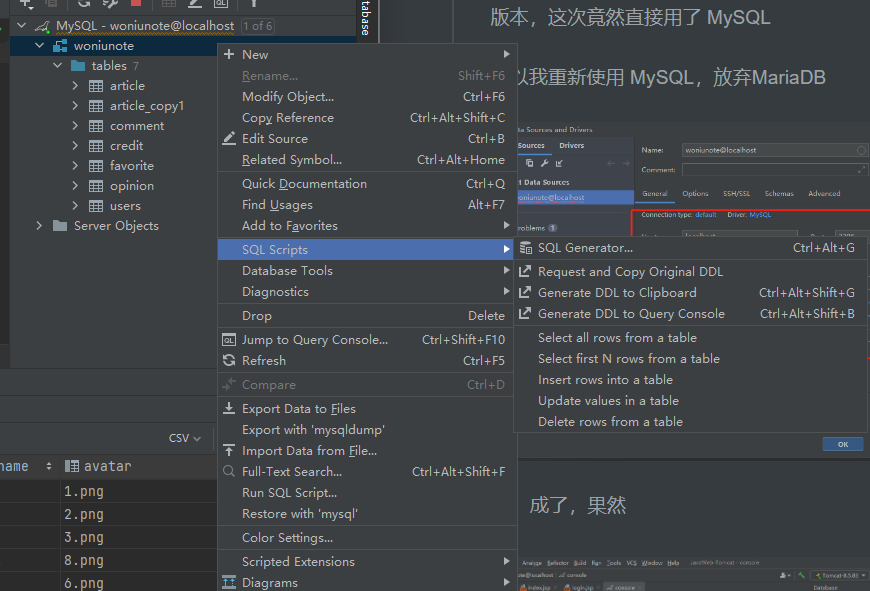Switch to the Drivers tab in the dialog
The image size is (870, 591).
pos(571,145)
